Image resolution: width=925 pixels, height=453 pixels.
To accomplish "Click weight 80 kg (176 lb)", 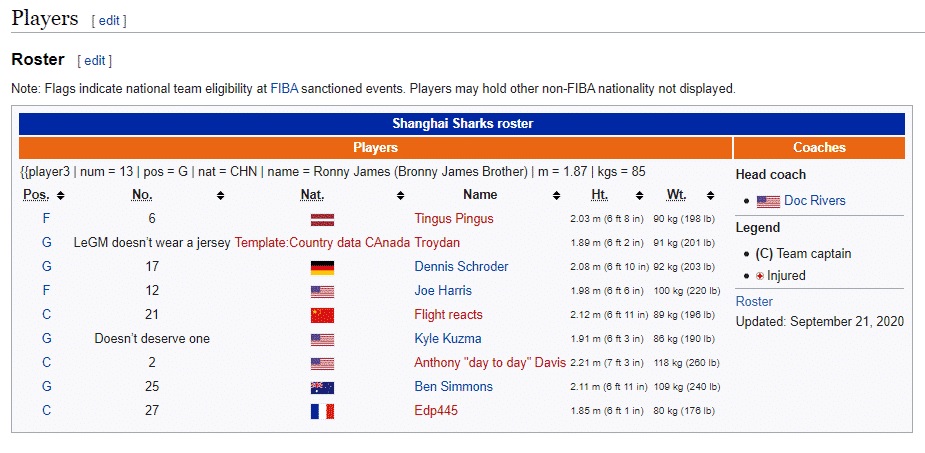I will 684,411.
